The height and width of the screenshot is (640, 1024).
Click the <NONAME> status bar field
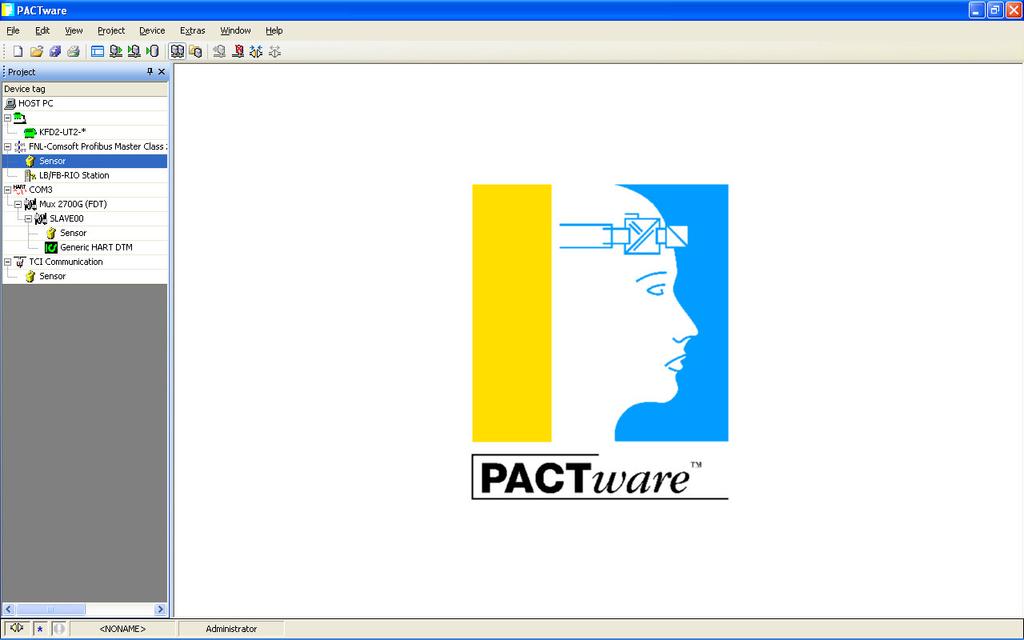click(123, 628)
